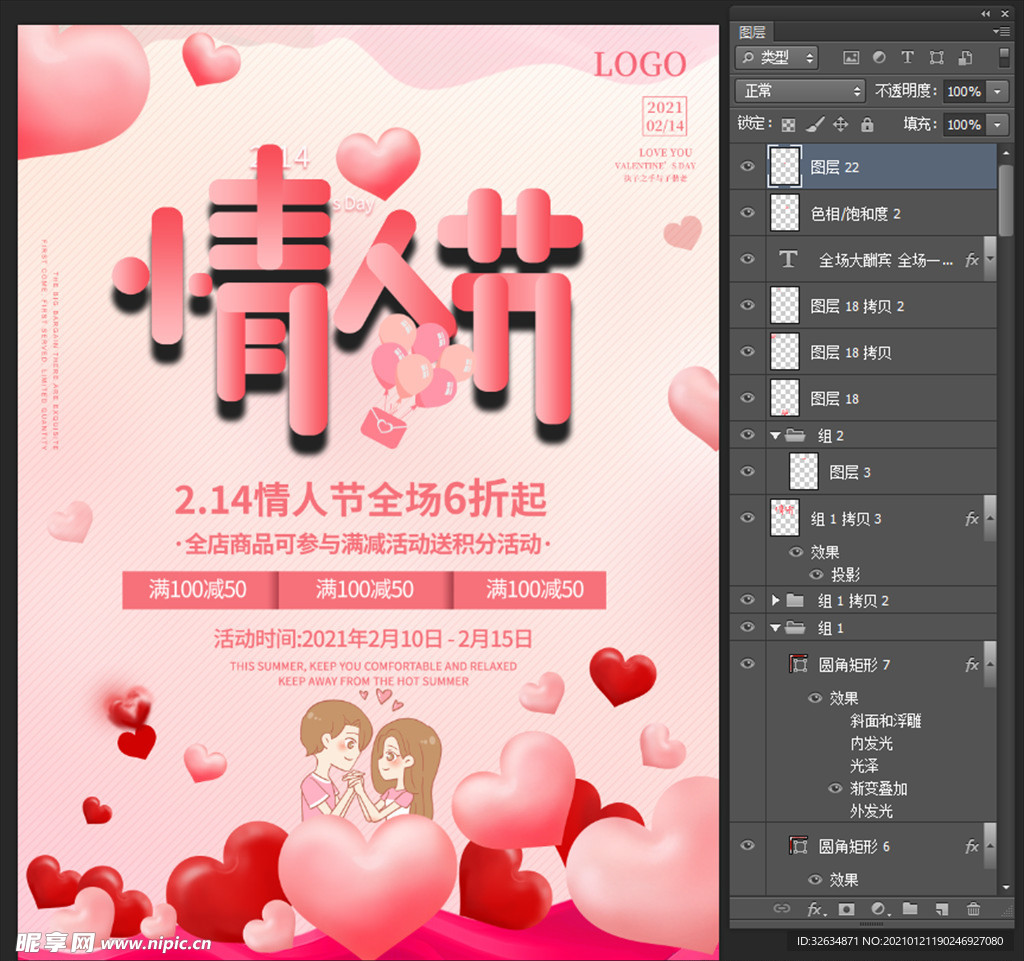This screenshot has width=1024, height=961.
Task: Collapse the panel with double-arrow icon
Action: [985, 14]
